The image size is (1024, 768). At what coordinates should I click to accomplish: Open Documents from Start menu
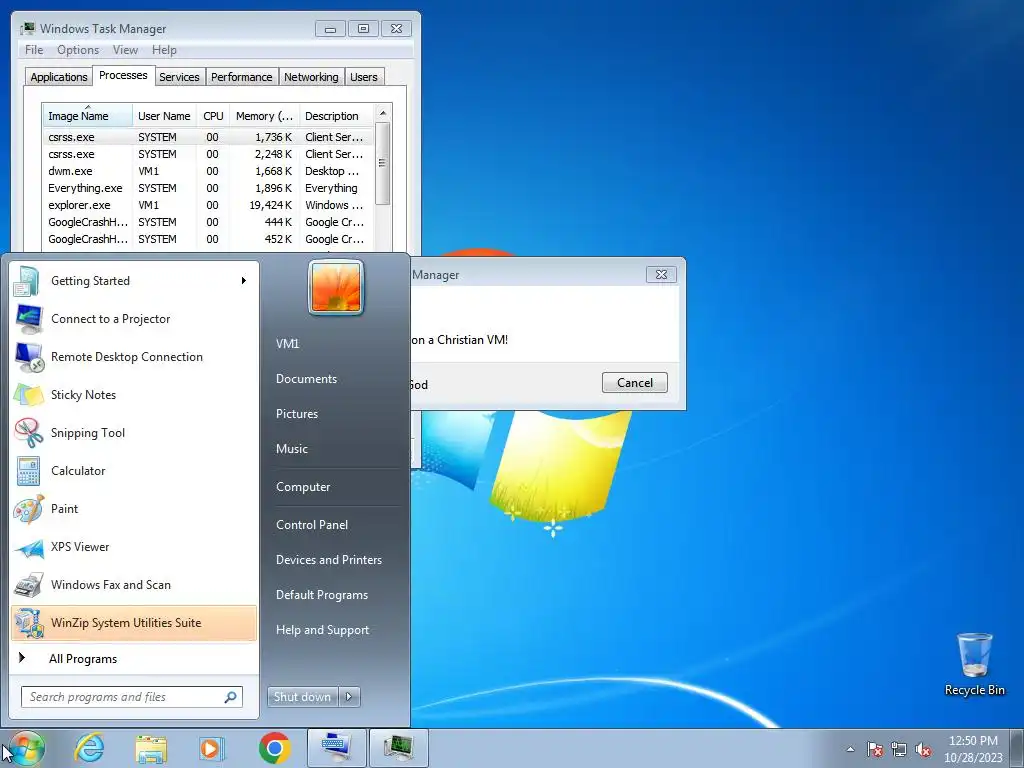(x=306, y=379)
